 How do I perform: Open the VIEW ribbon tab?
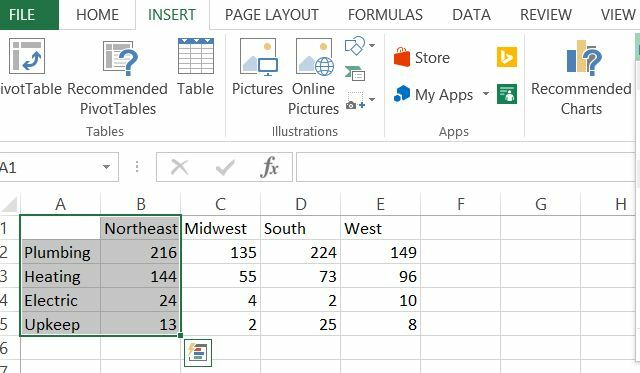point(618,15)
